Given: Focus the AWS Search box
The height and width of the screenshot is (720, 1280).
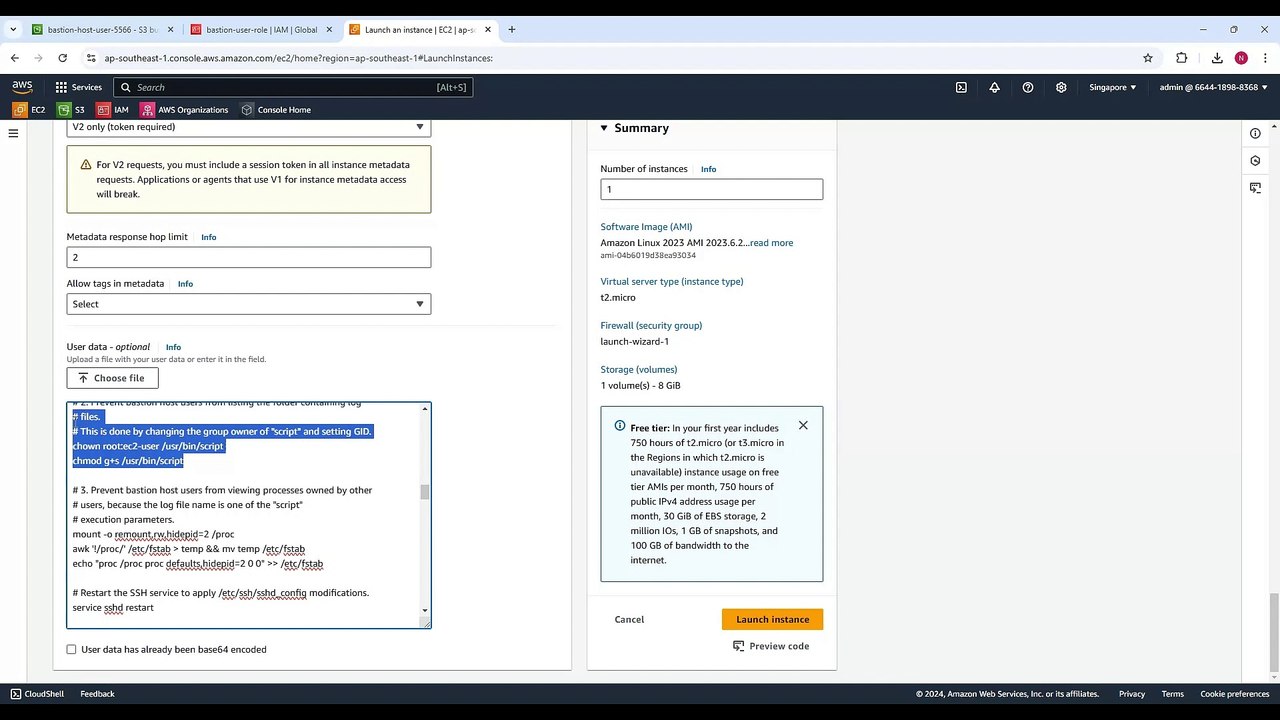Looking at the screenshot, I should (292, 87).
